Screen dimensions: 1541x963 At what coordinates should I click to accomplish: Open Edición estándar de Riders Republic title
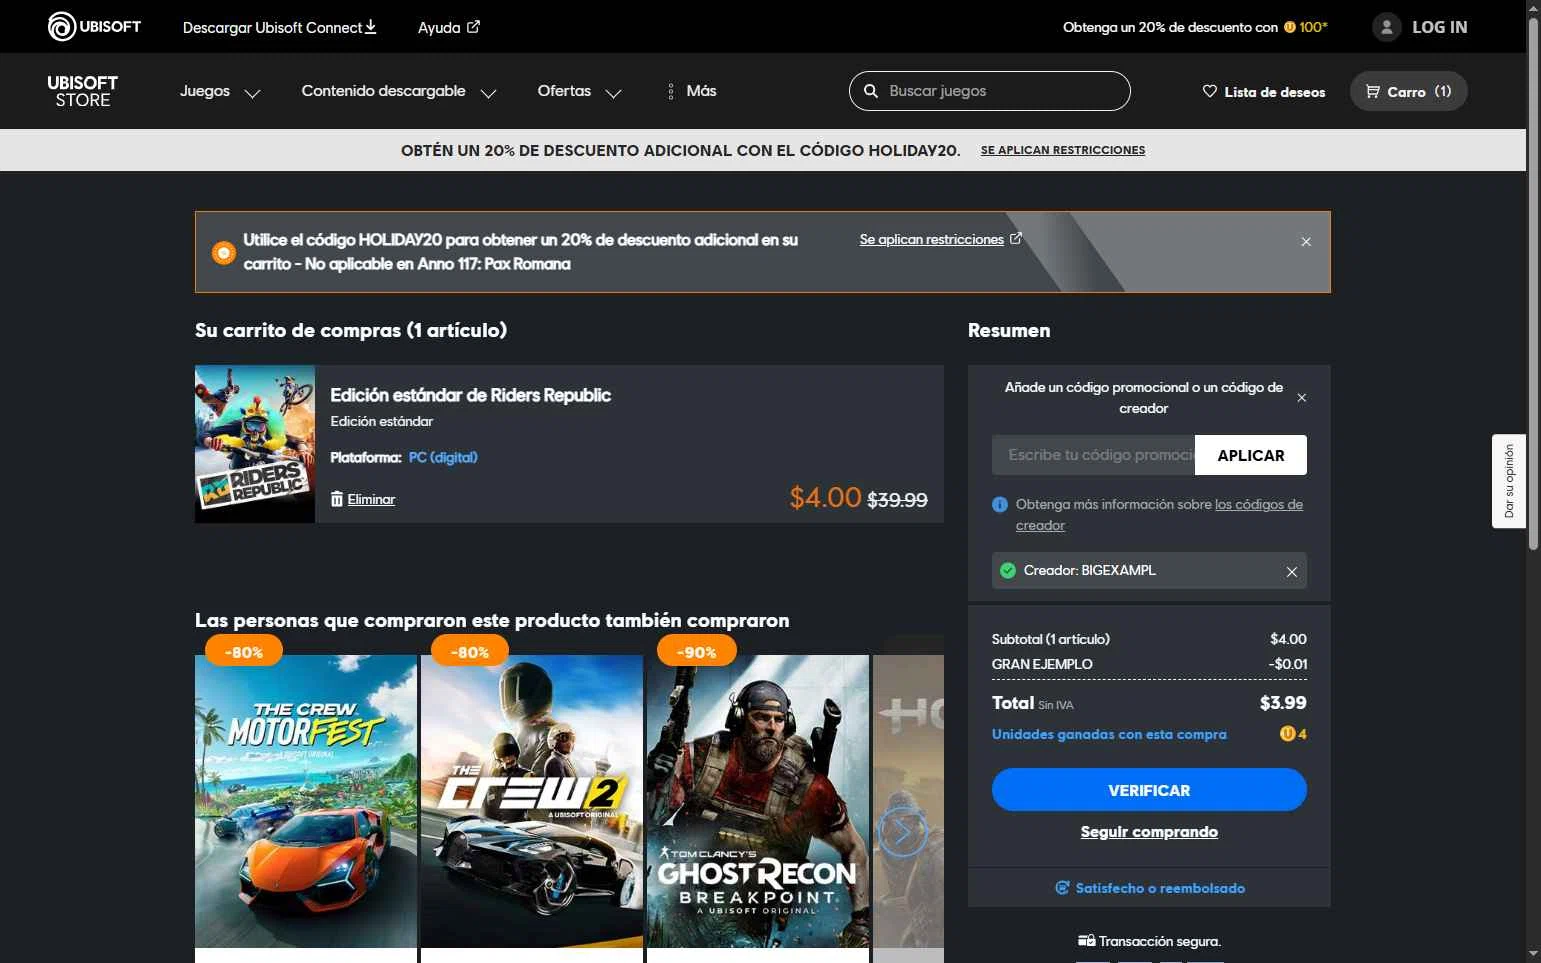coord(471,395)
